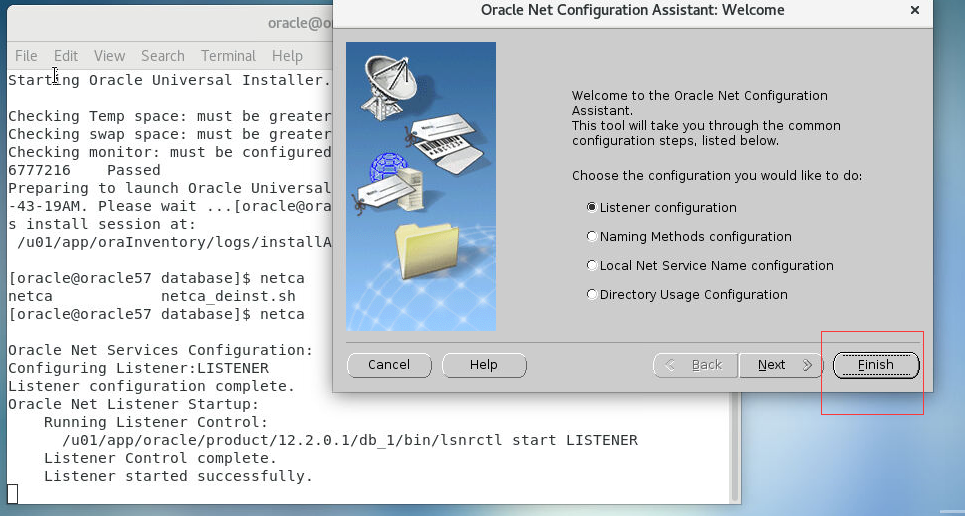Click the Back button
The height and width of the screenshot is (516, 965).
click(x=695, y=365)
